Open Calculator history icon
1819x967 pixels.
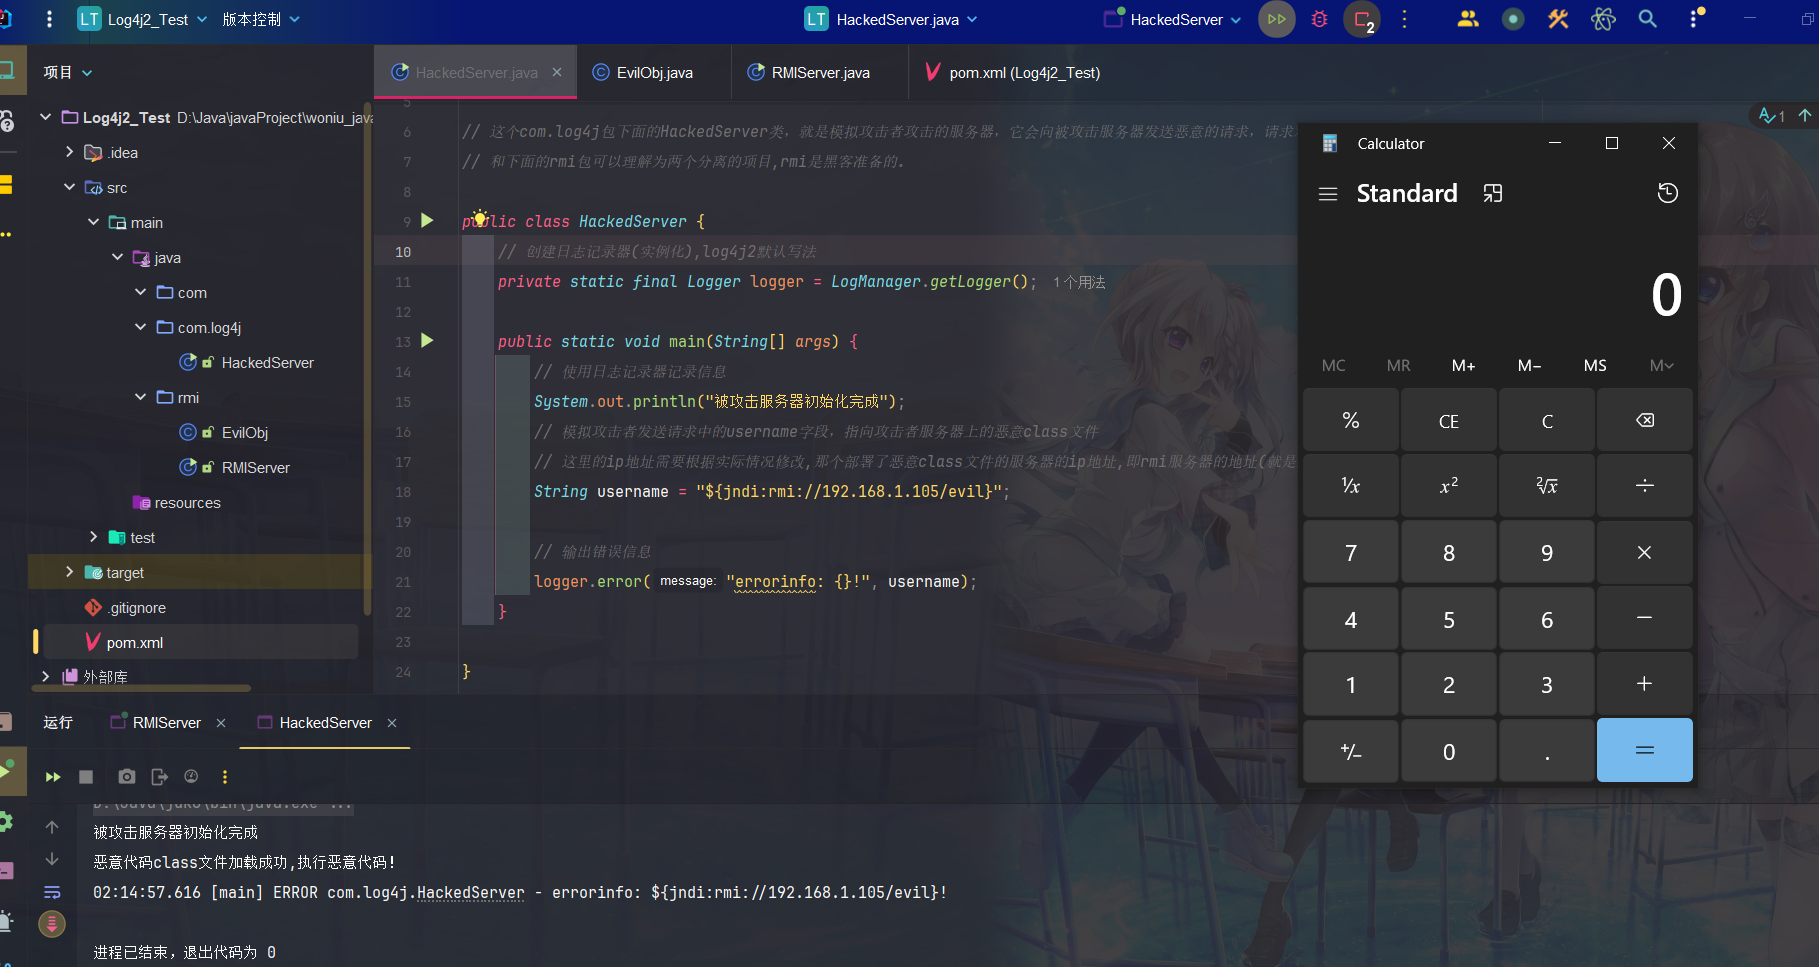1667,193
